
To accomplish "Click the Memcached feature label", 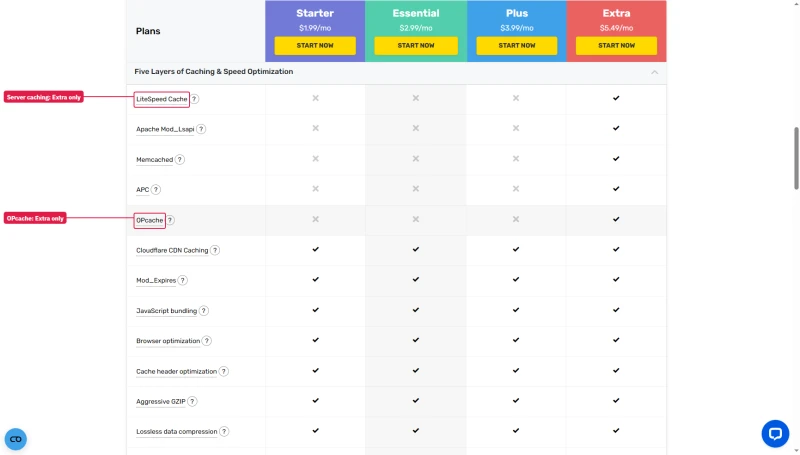I will (155, 160).
